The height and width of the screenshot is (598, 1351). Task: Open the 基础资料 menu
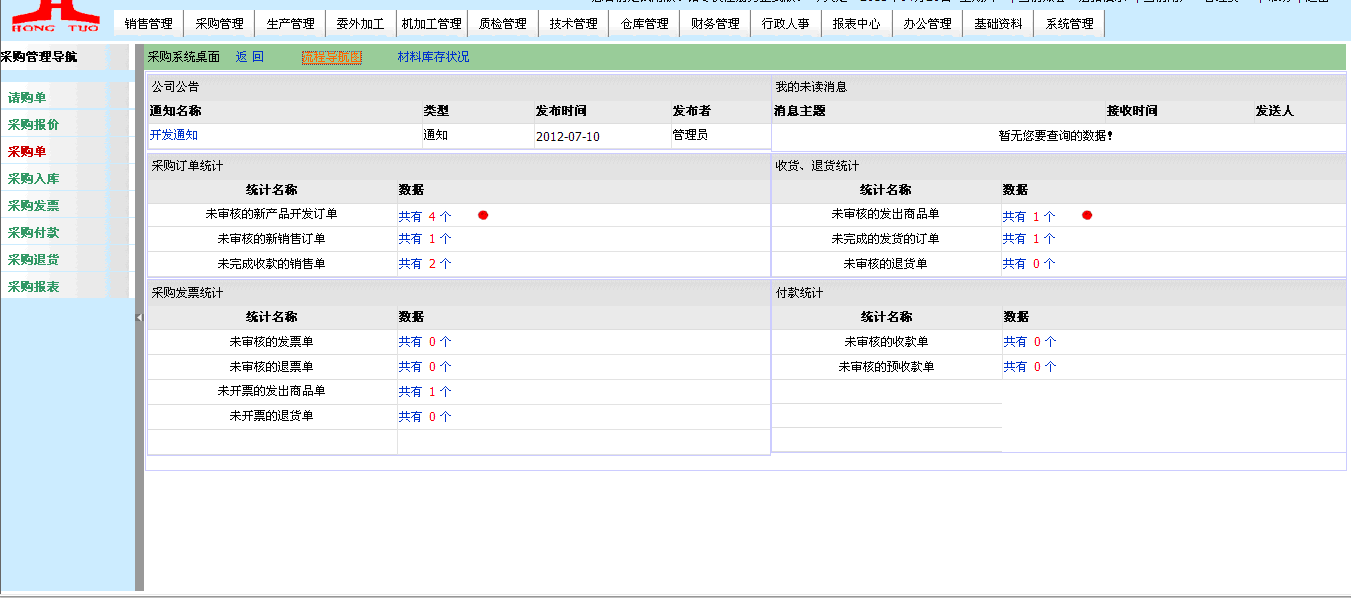click(999, 24)
